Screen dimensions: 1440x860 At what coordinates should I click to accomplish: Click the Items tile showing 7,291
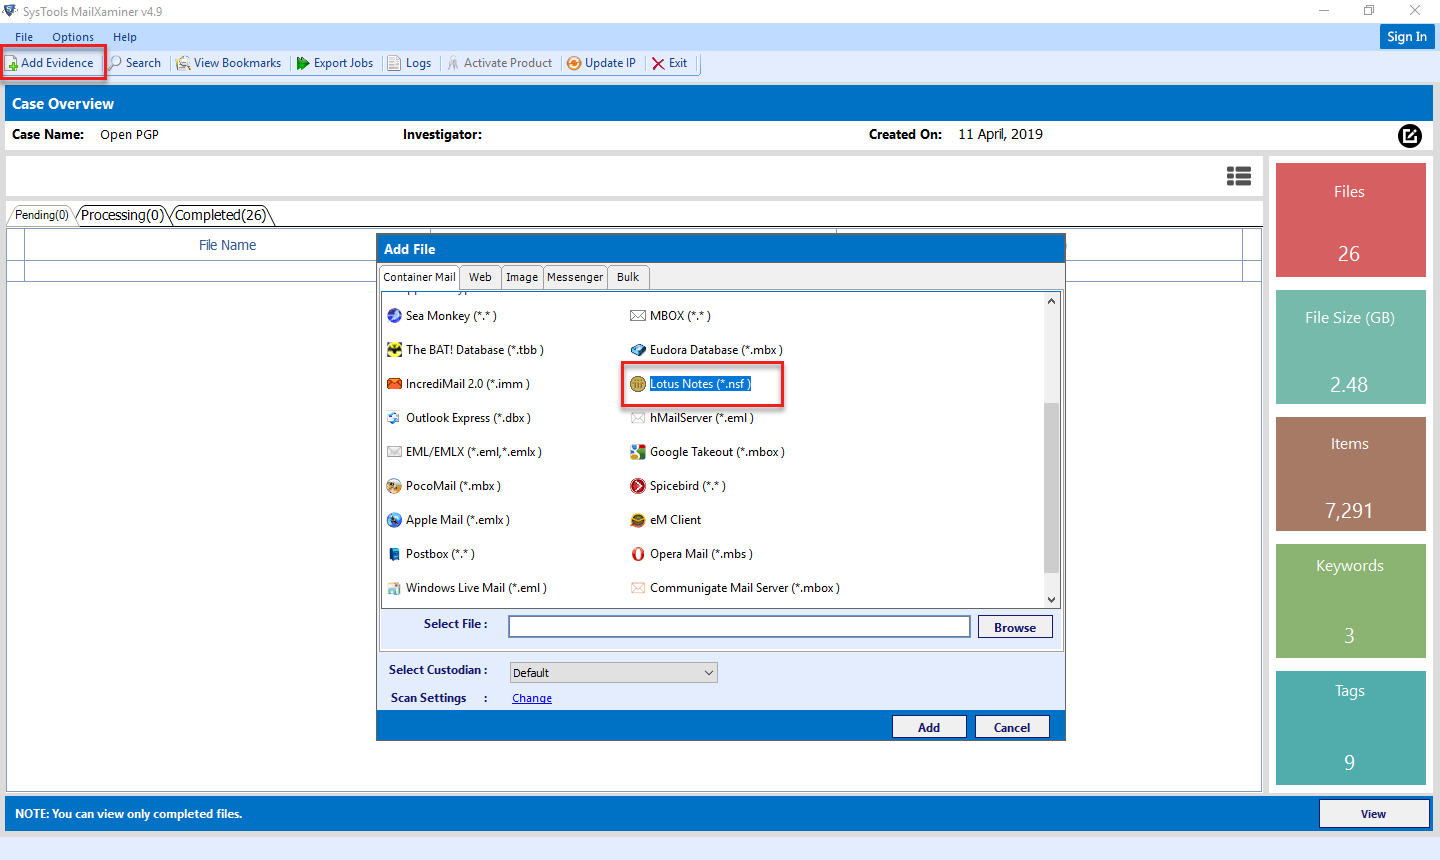[1350, 474]
